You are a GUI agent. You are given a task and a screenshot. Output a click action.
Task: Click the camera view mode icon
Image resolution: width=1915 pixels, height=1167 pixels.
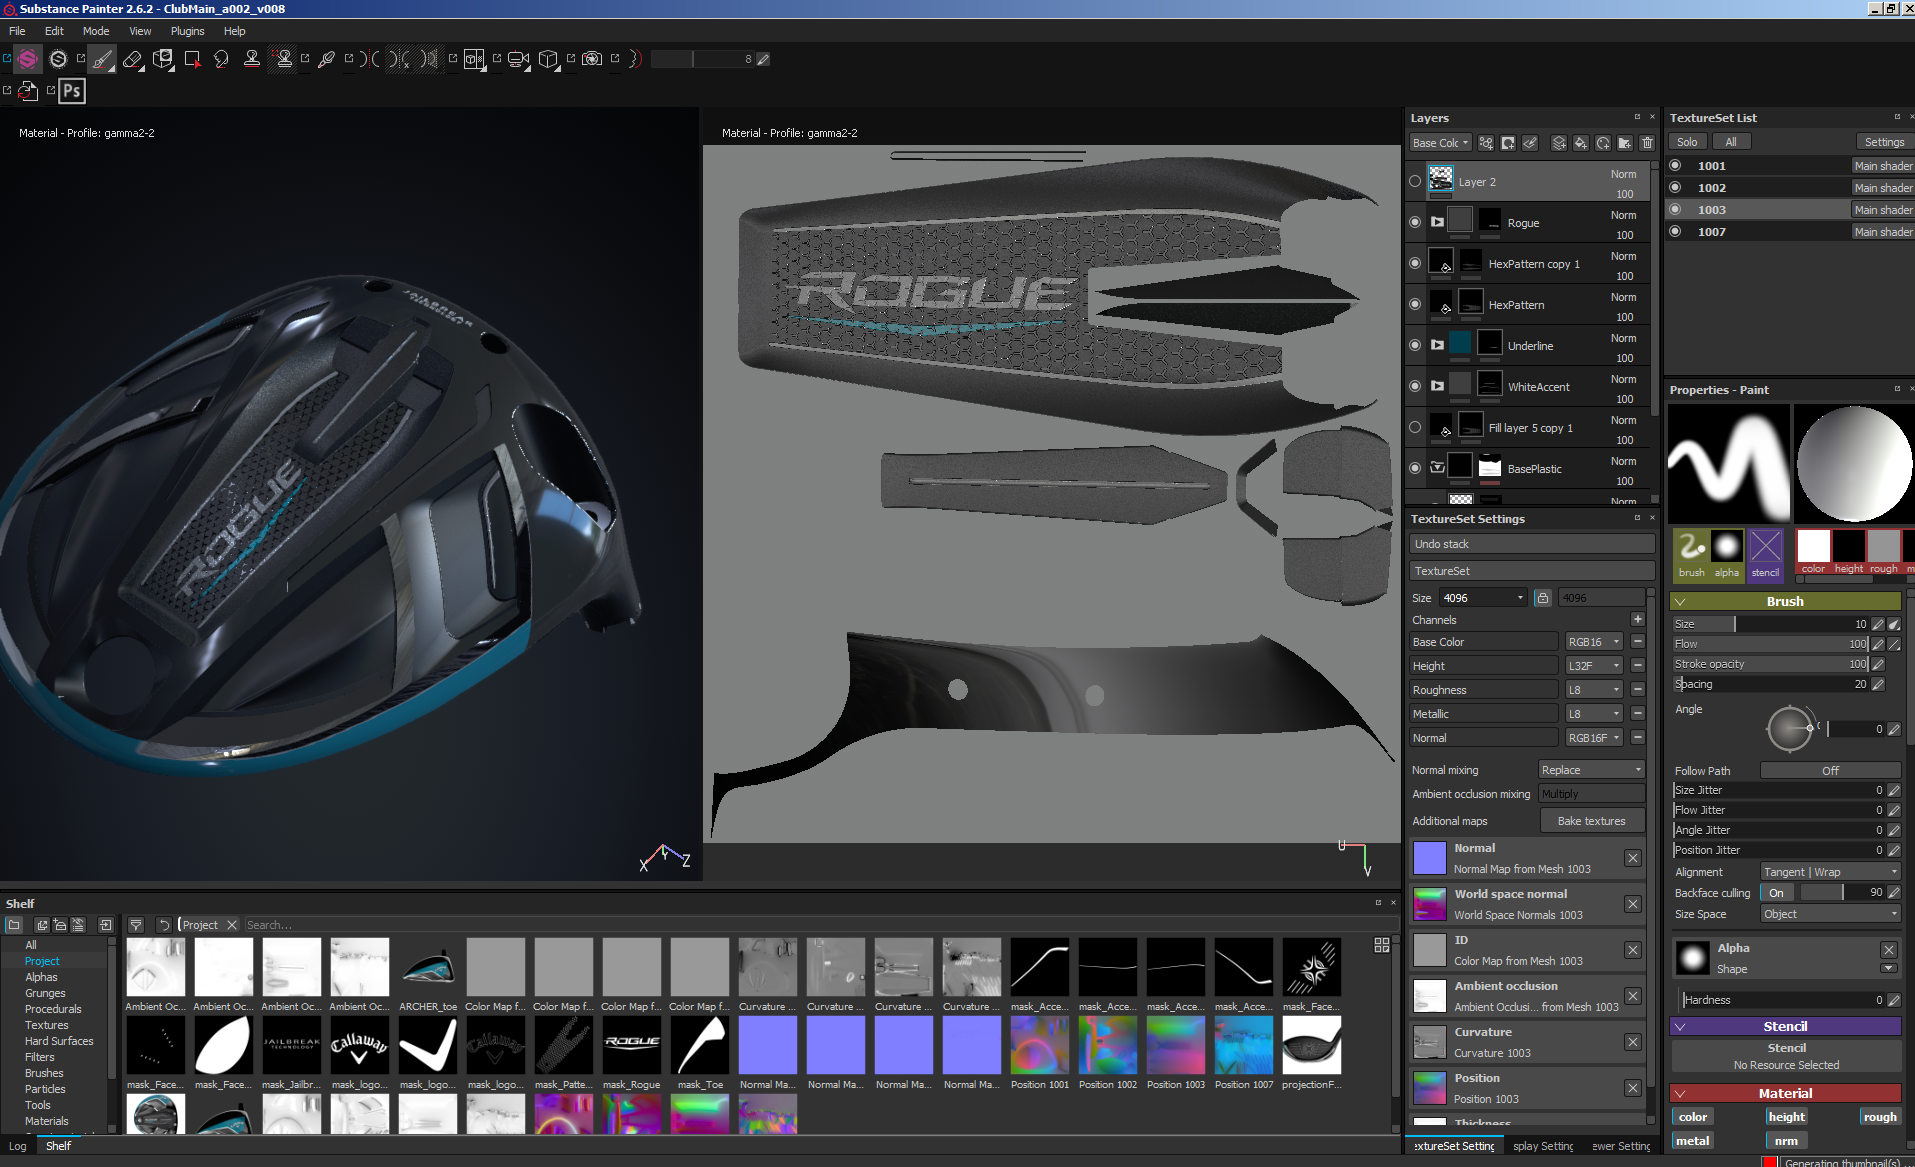518,59
